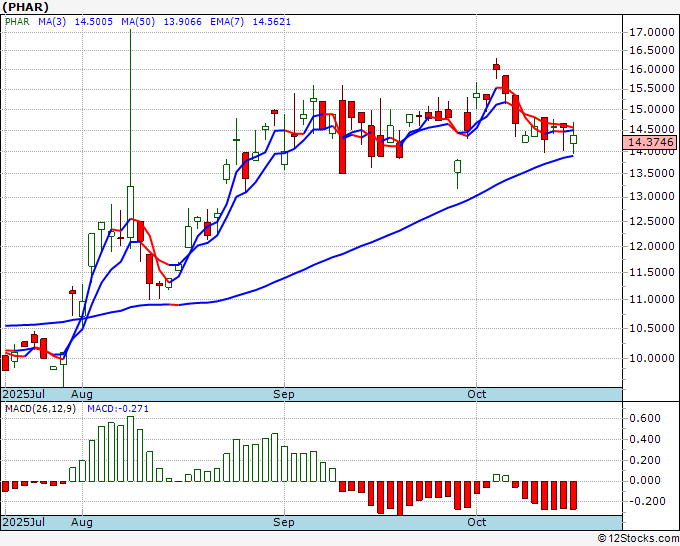Click the 13.5000 price axis label
Image resolution: width=680 pixels, height=546 pixels.
[651, 173]
